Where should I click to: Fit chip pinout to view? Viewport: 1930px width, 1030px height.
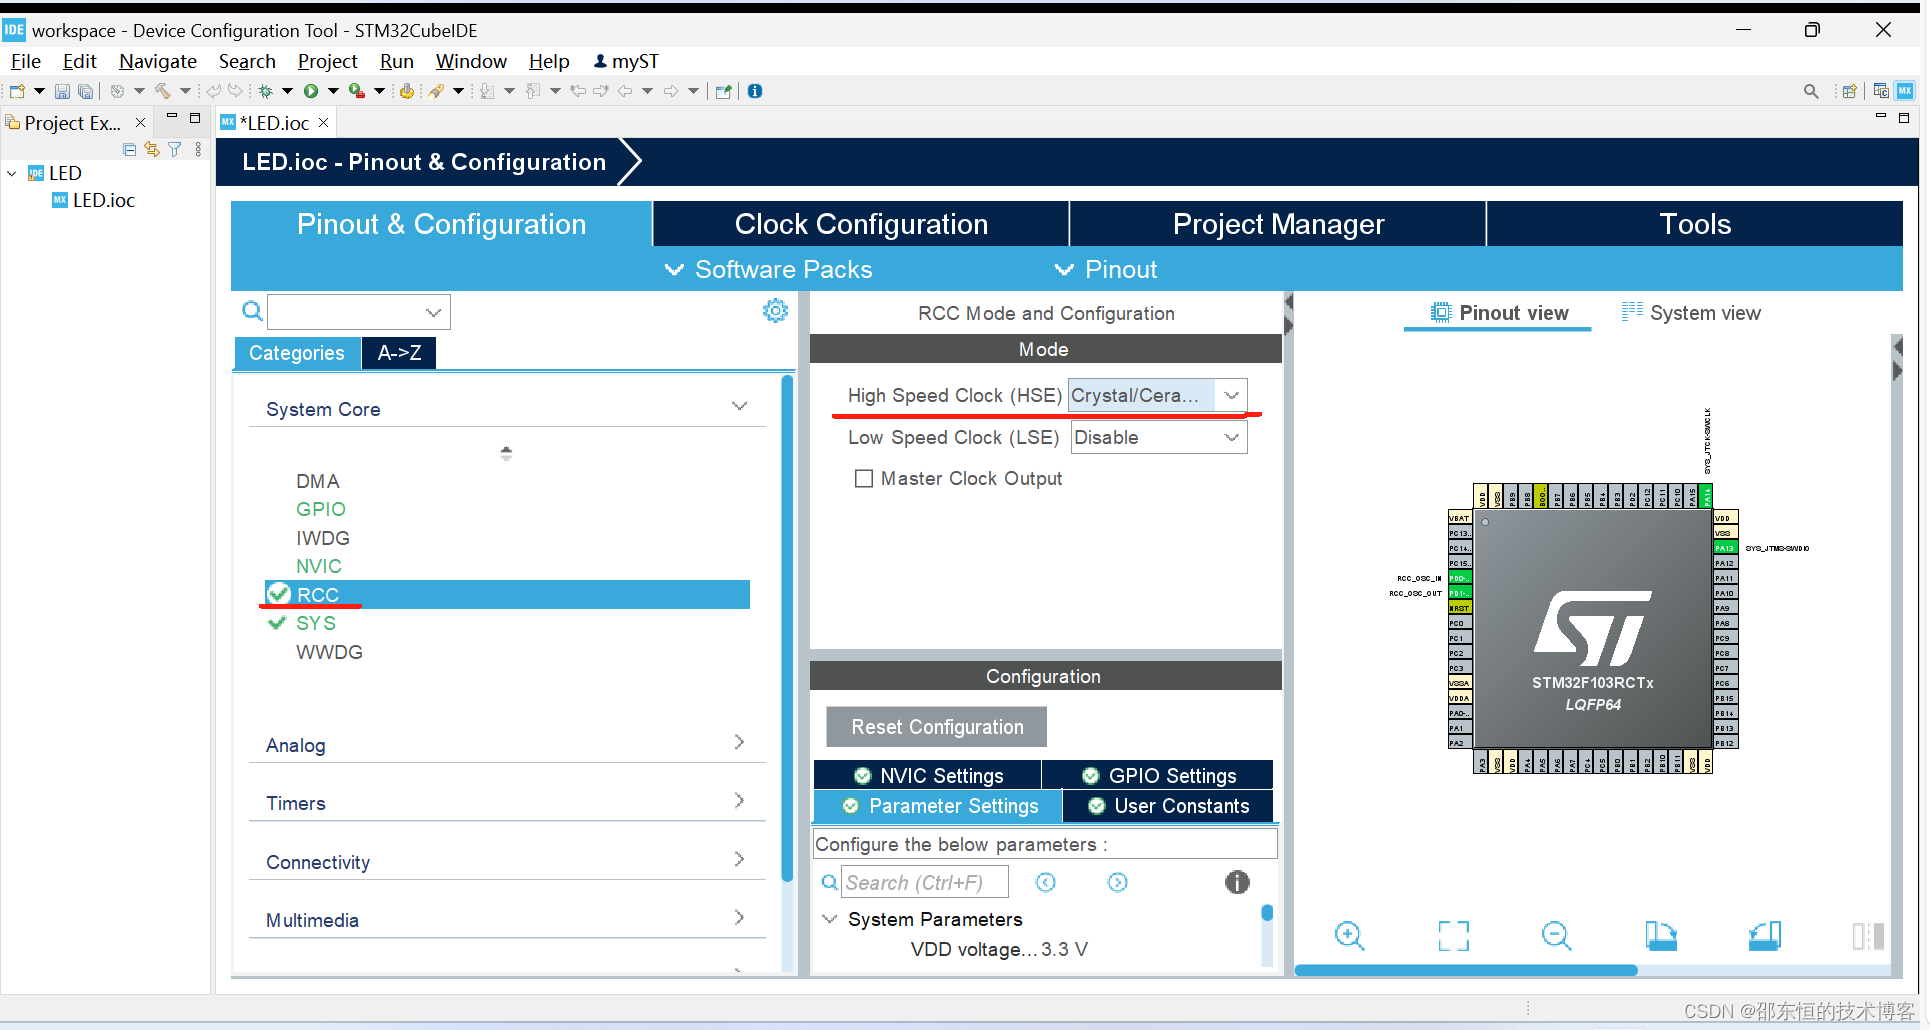coord(1453,936)
